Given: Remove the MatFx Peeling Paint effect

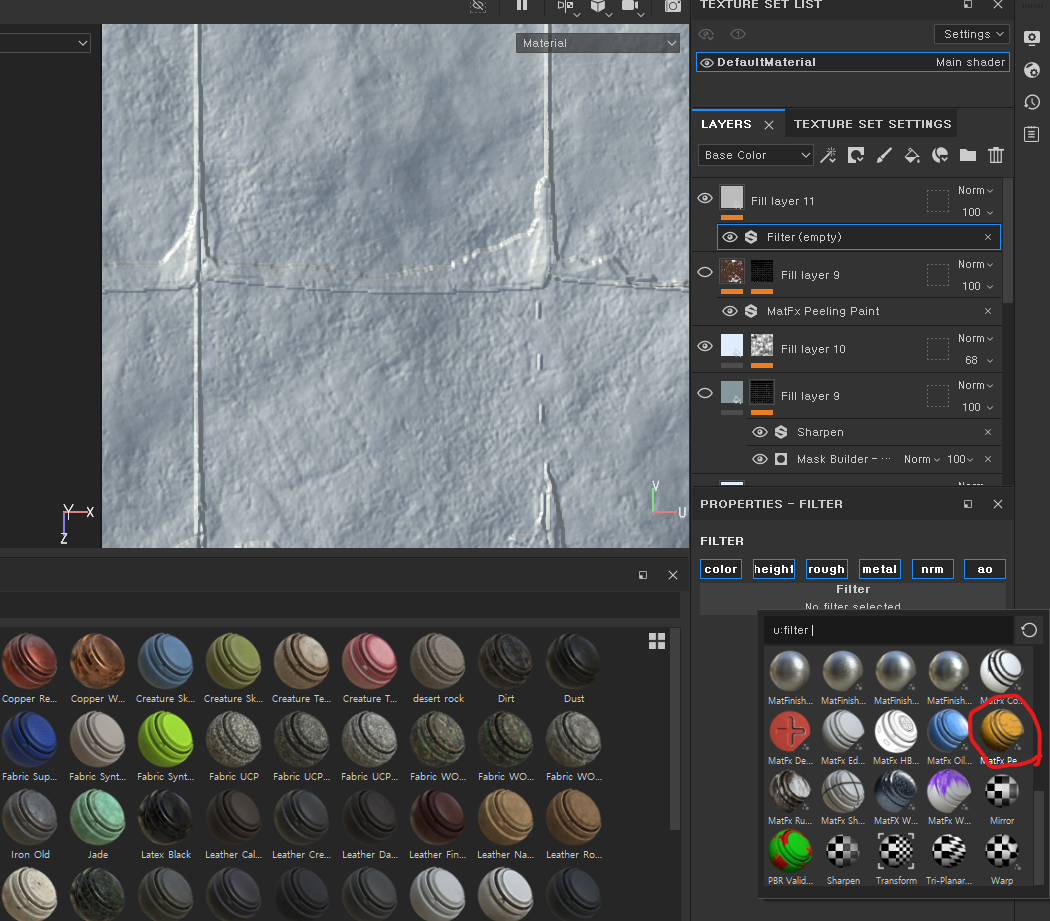Looking at the screenshot, I should [x=988, y=311].
